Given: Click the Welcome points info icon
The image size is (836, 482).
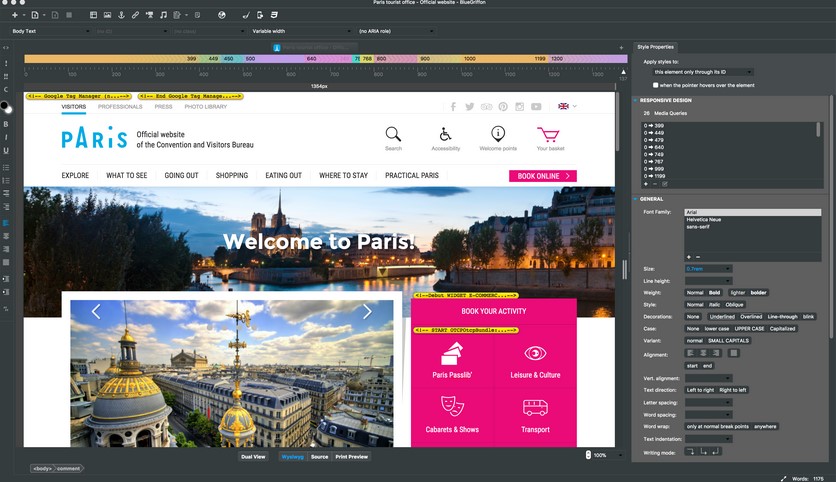Looking at the screenshot, I should [498, 133].
